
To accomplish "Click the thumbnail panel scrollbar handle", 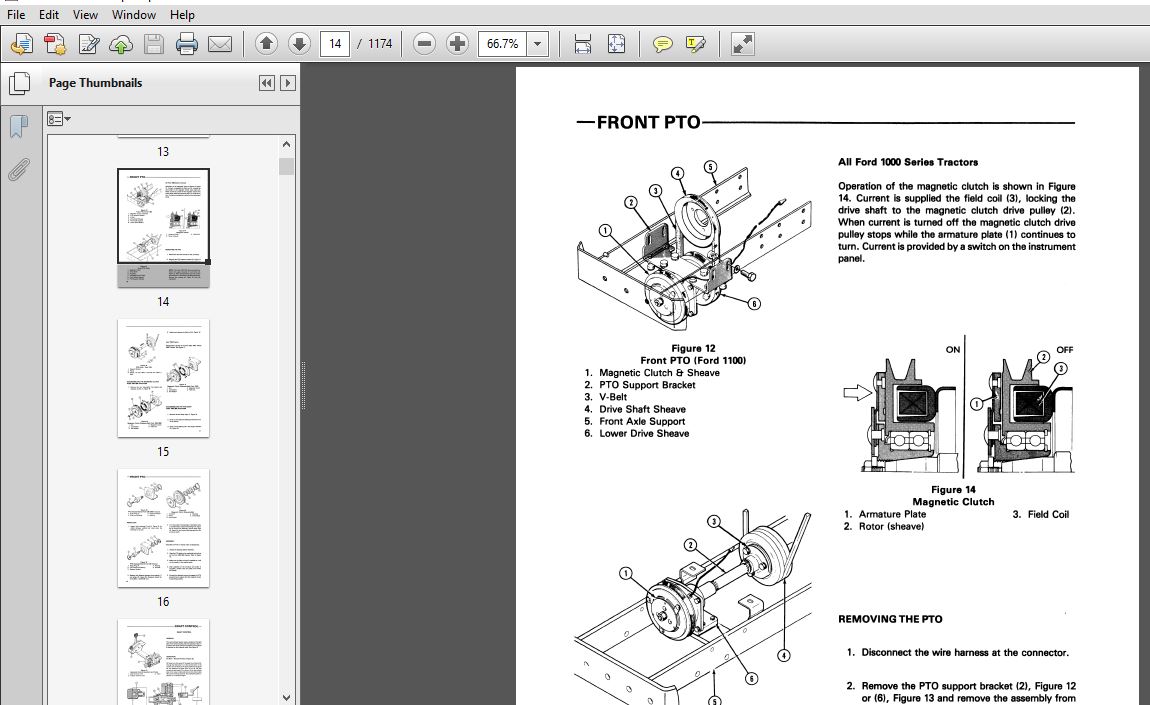I will point(286,167).
